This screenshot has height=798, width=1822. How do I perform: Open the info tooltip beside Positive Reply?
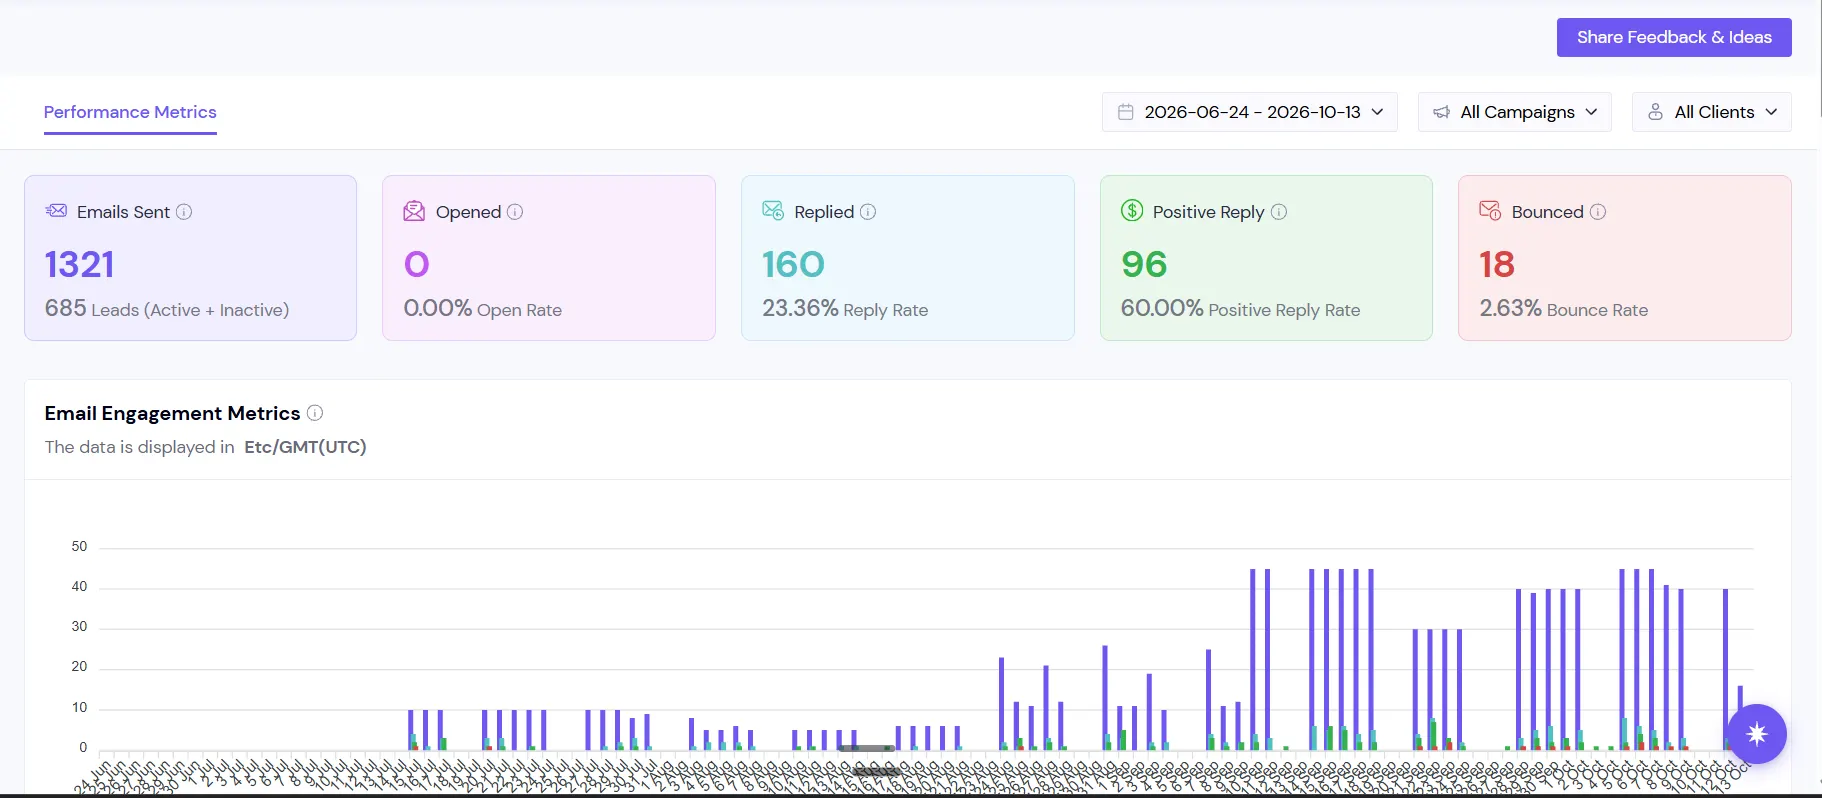pos(1279,212)
